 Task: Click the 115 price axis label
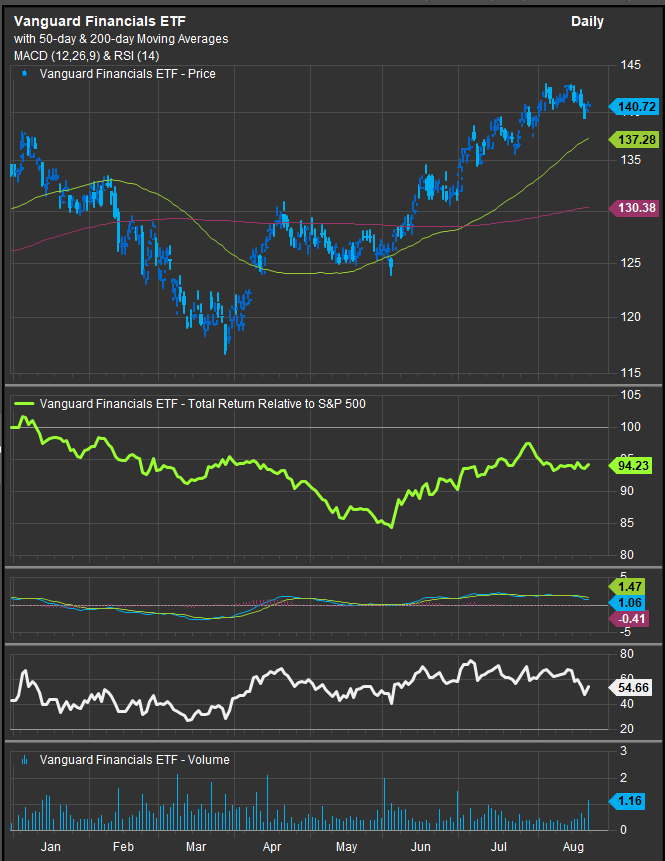(x=630, y=373)
